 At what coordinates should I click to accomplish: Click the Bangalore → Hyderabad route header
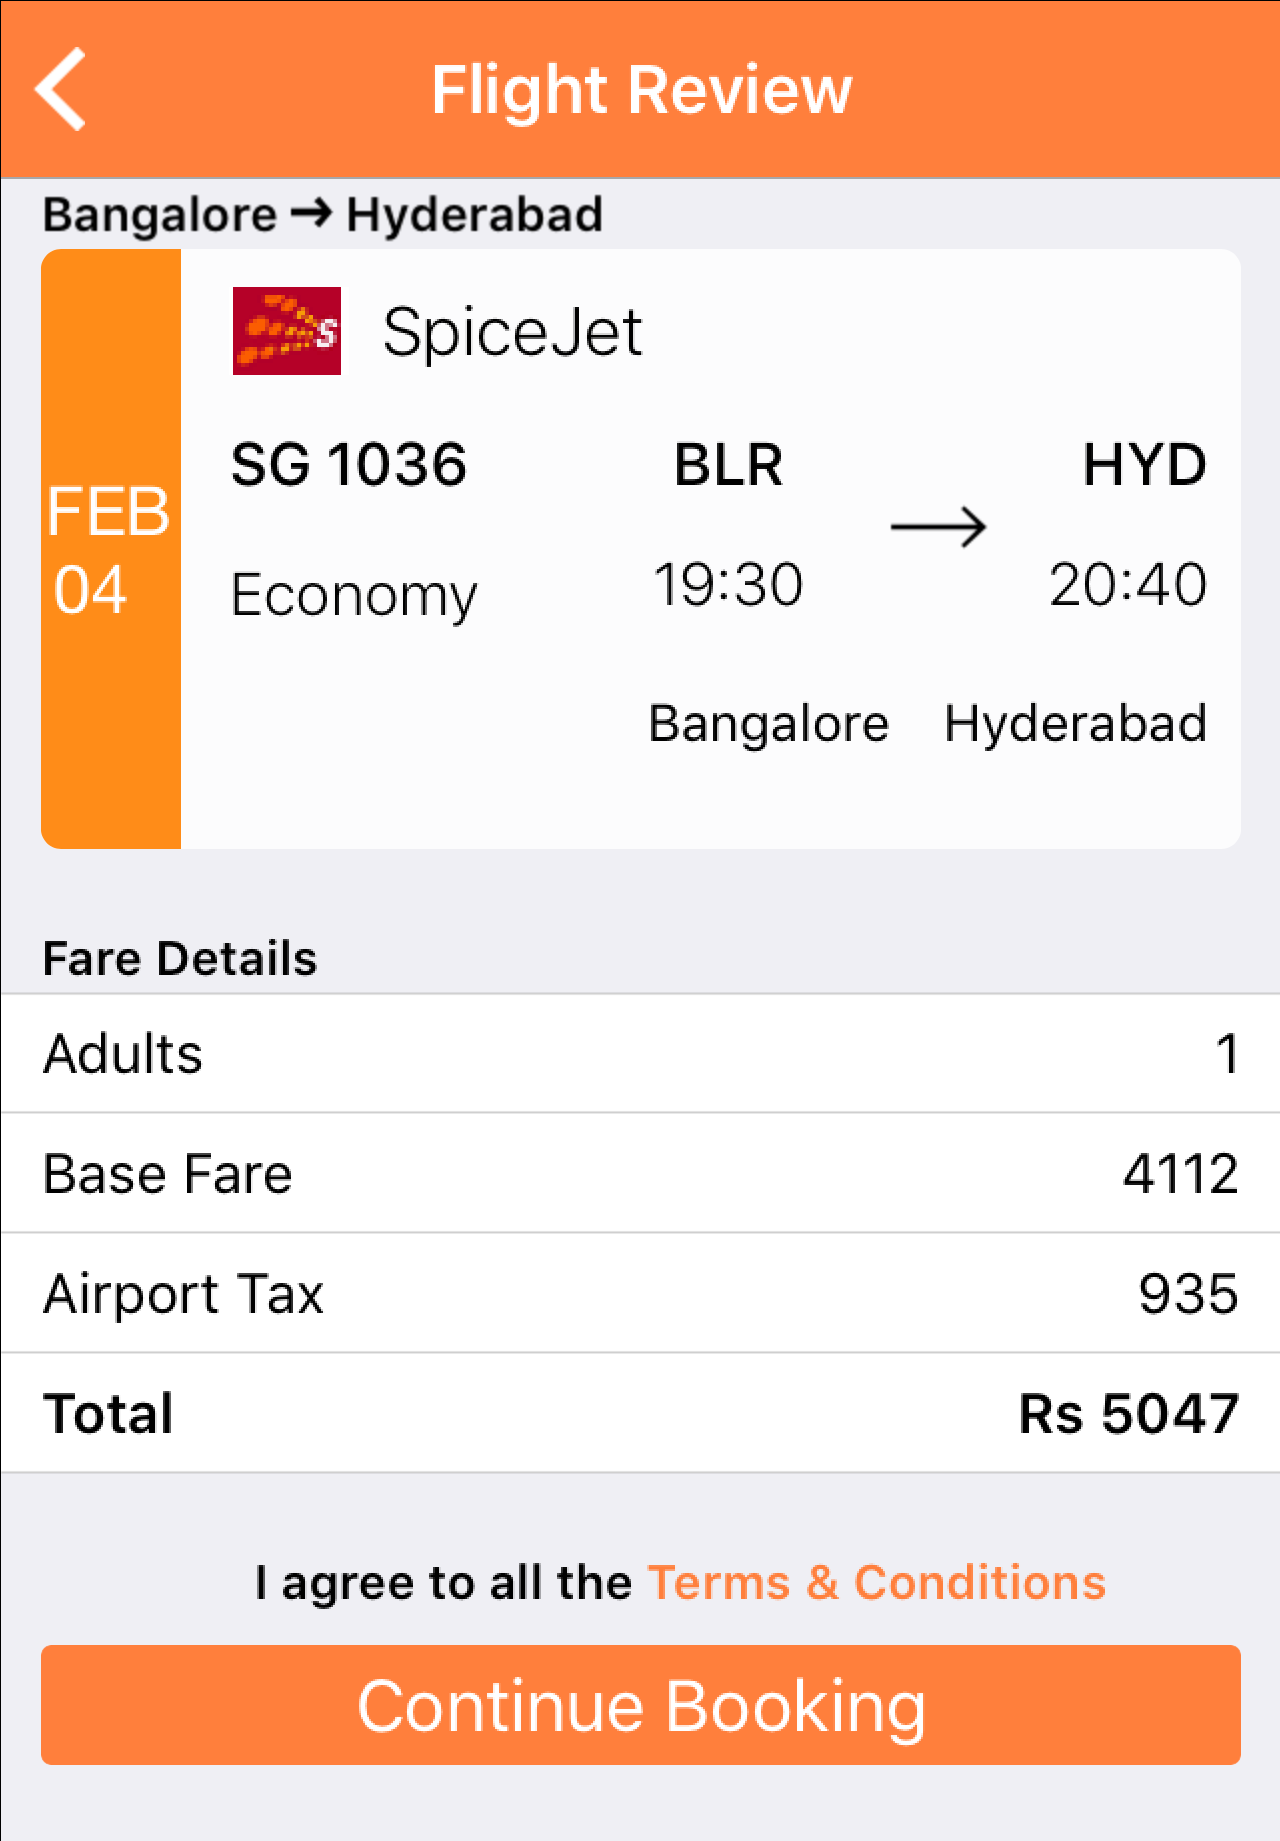(x=323, y=215)
